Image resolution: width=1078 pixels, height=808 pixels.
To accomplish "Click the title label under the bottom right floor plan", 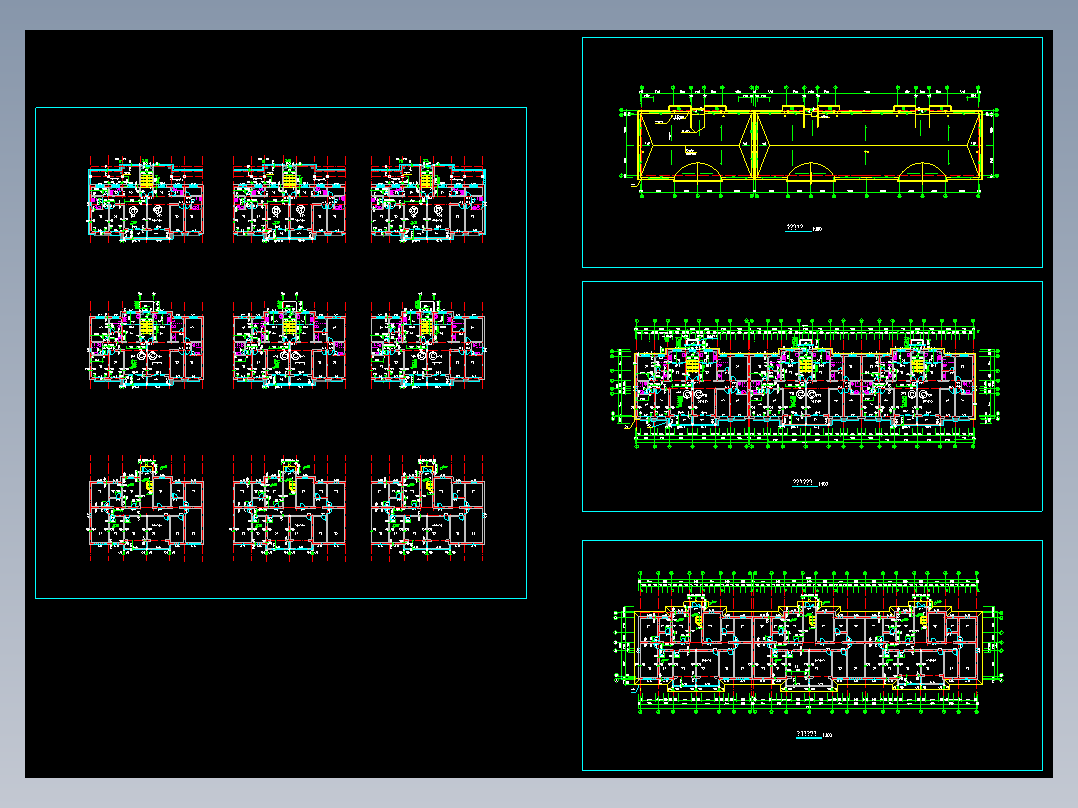I will tap(814, 734).
